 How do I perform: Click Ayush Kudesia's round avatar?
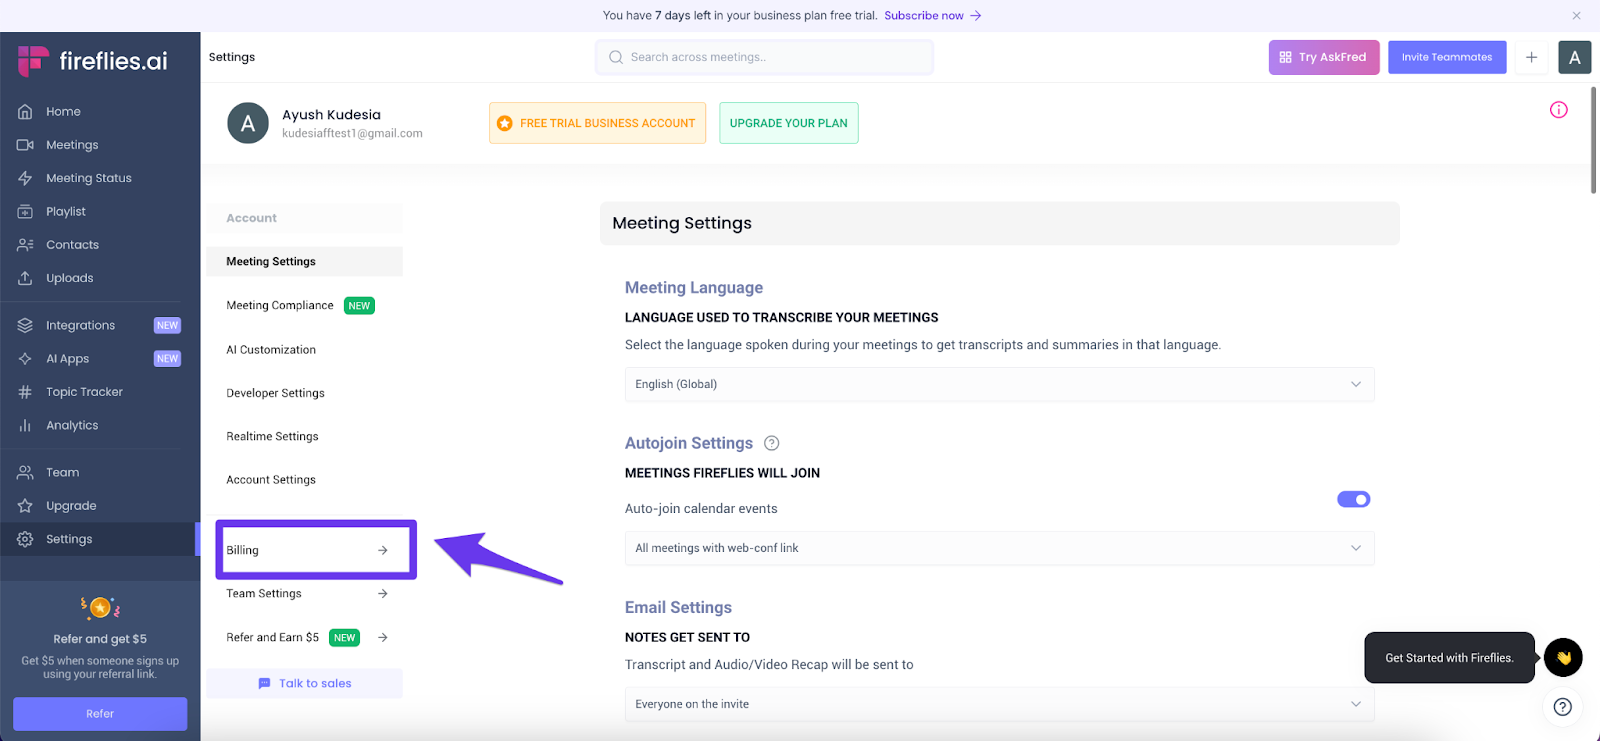click(248, 123)
